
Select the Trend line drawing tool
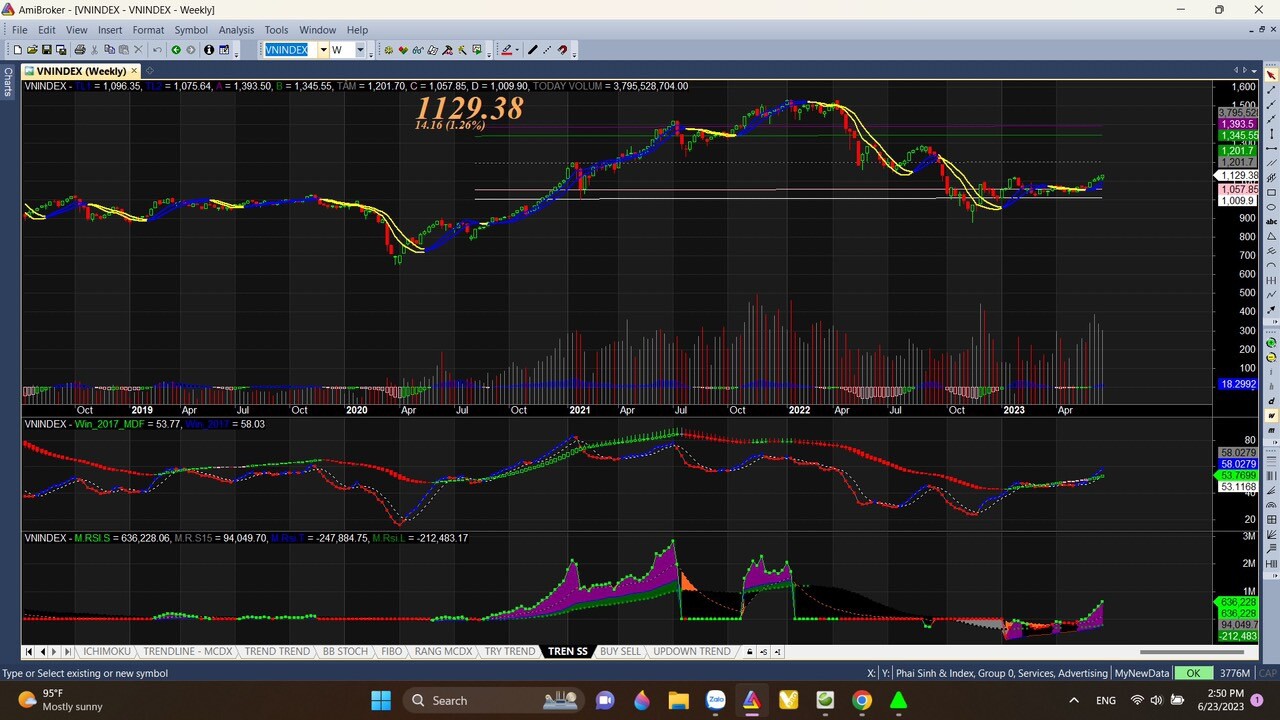pyautogui.click(x=1271, y=90)
